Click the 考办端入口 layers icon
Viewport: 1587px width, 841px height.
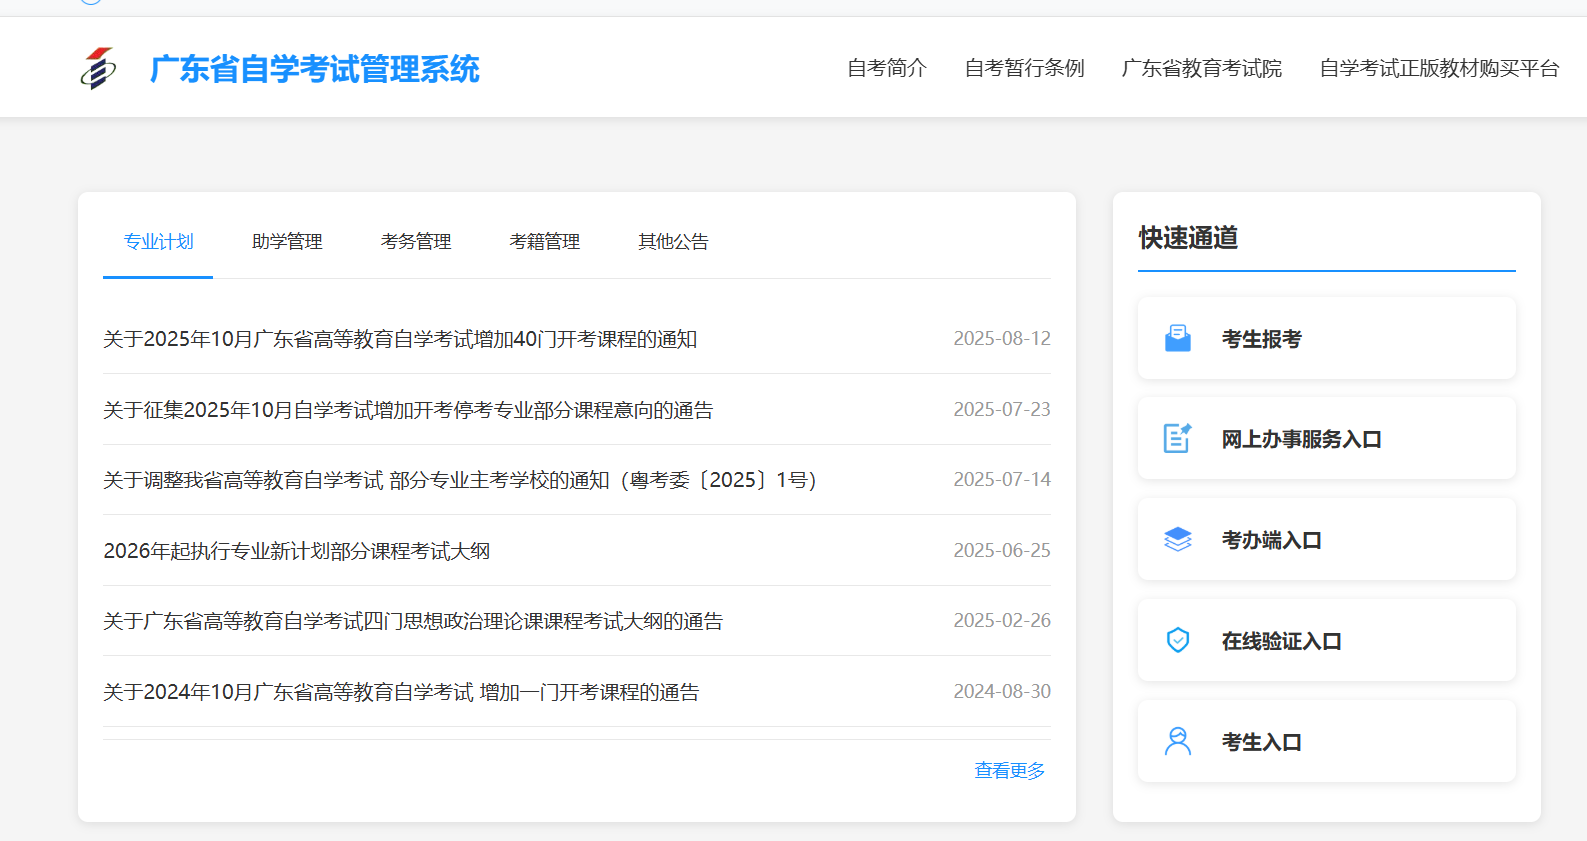[1178, 540]
